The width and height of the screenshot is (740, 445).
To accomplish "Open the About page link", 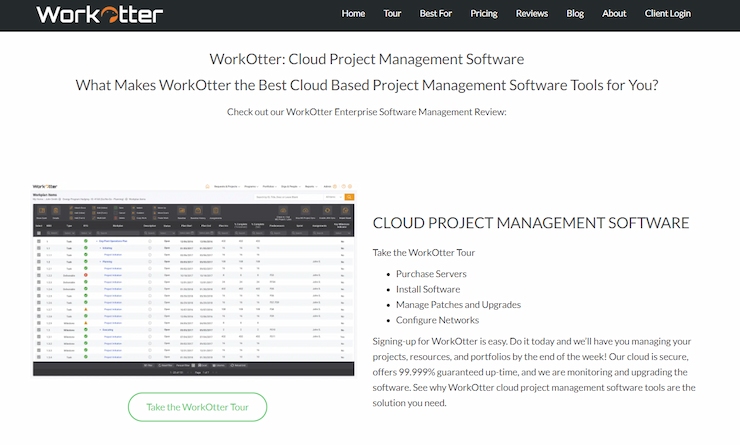I will pyautogui.click(x=614, y=14).
